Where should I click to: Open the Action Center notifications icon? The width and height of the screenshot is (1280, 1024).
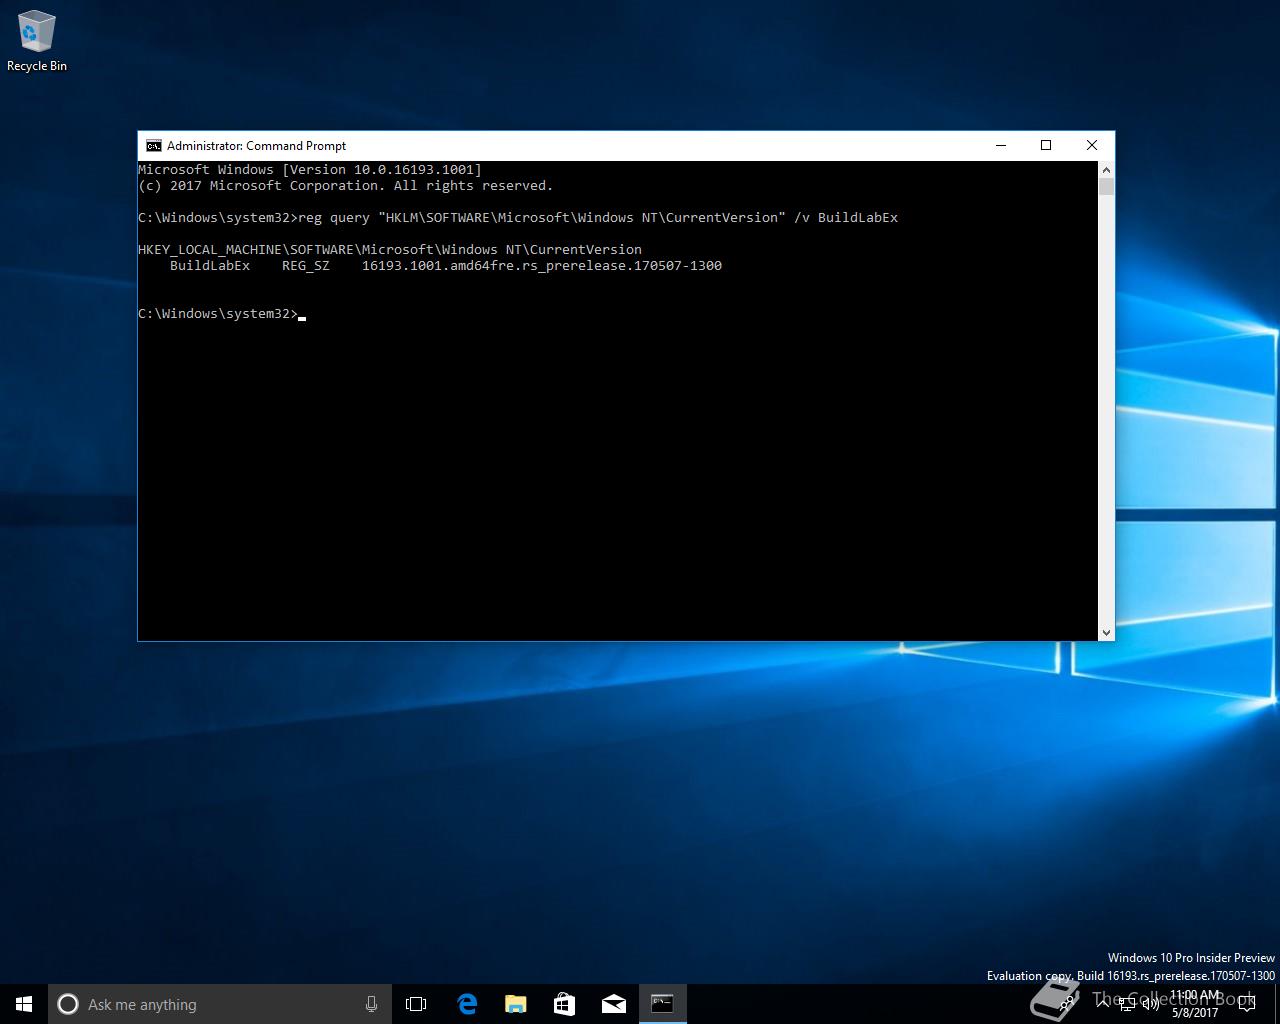click(1247, 1004)
